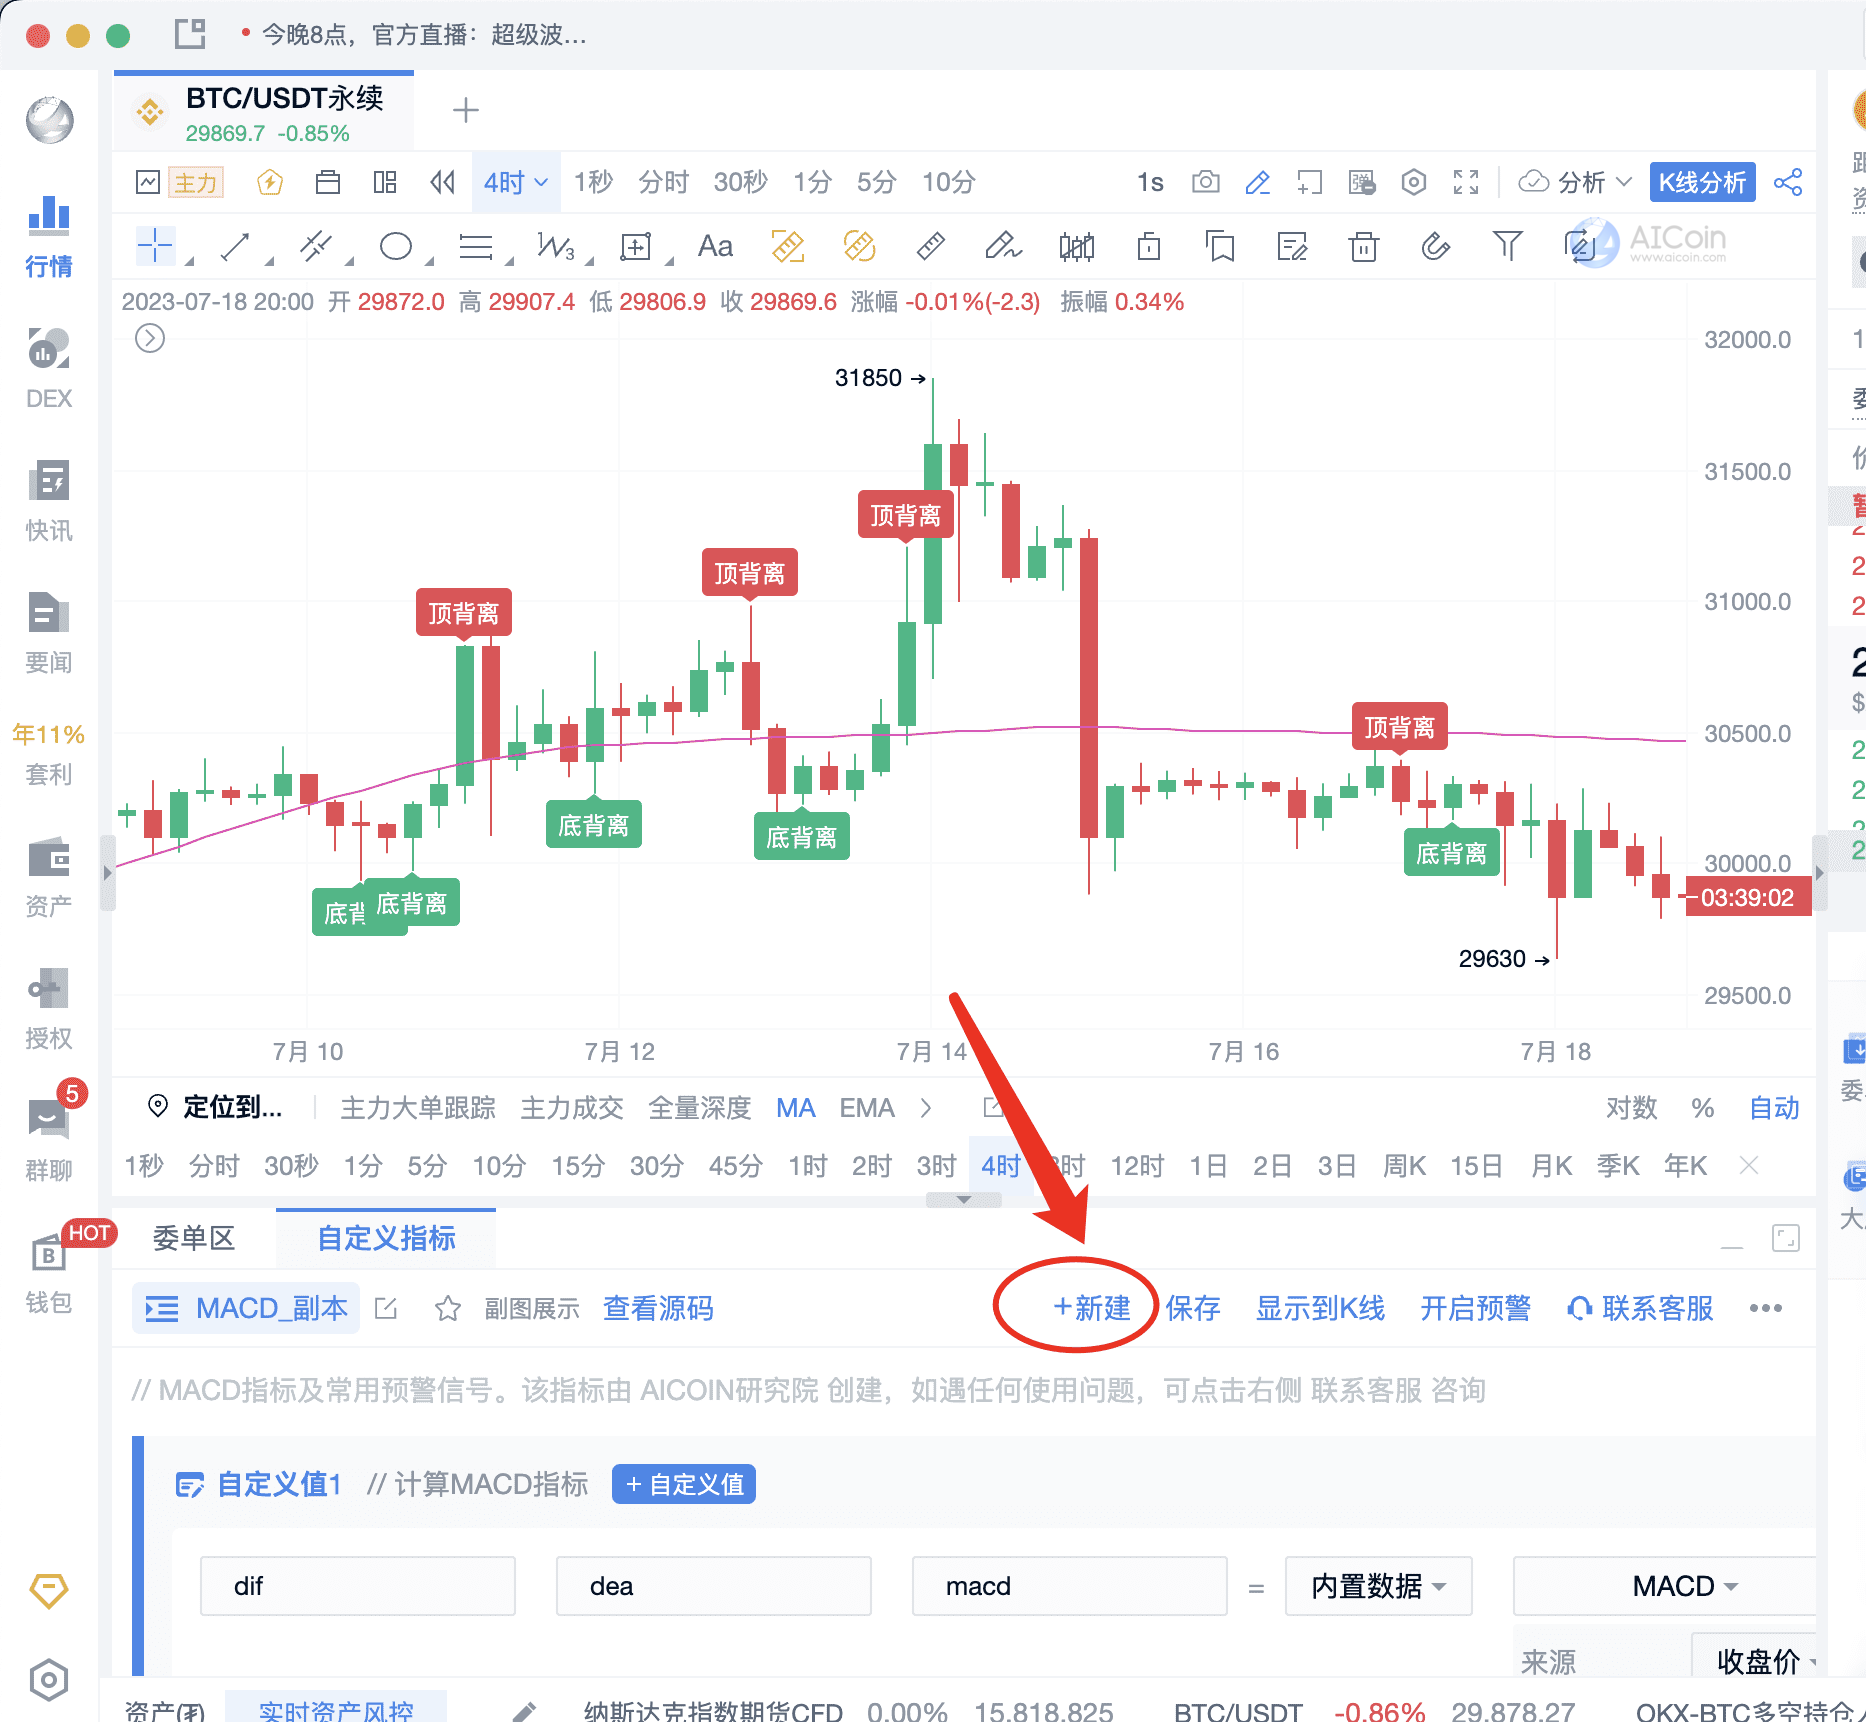Open 快讯 news flash in sidebar
The width and height of the screenshot is (1866, 1722).
click(x=49, y=500)
